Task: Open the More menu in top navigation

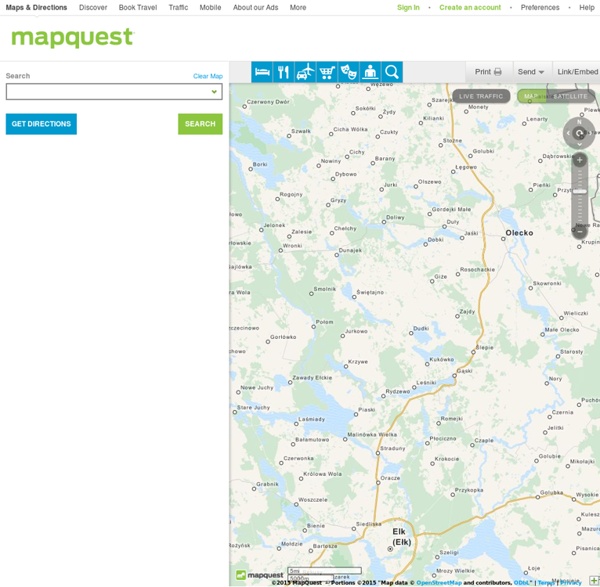Action: [298, 7]
